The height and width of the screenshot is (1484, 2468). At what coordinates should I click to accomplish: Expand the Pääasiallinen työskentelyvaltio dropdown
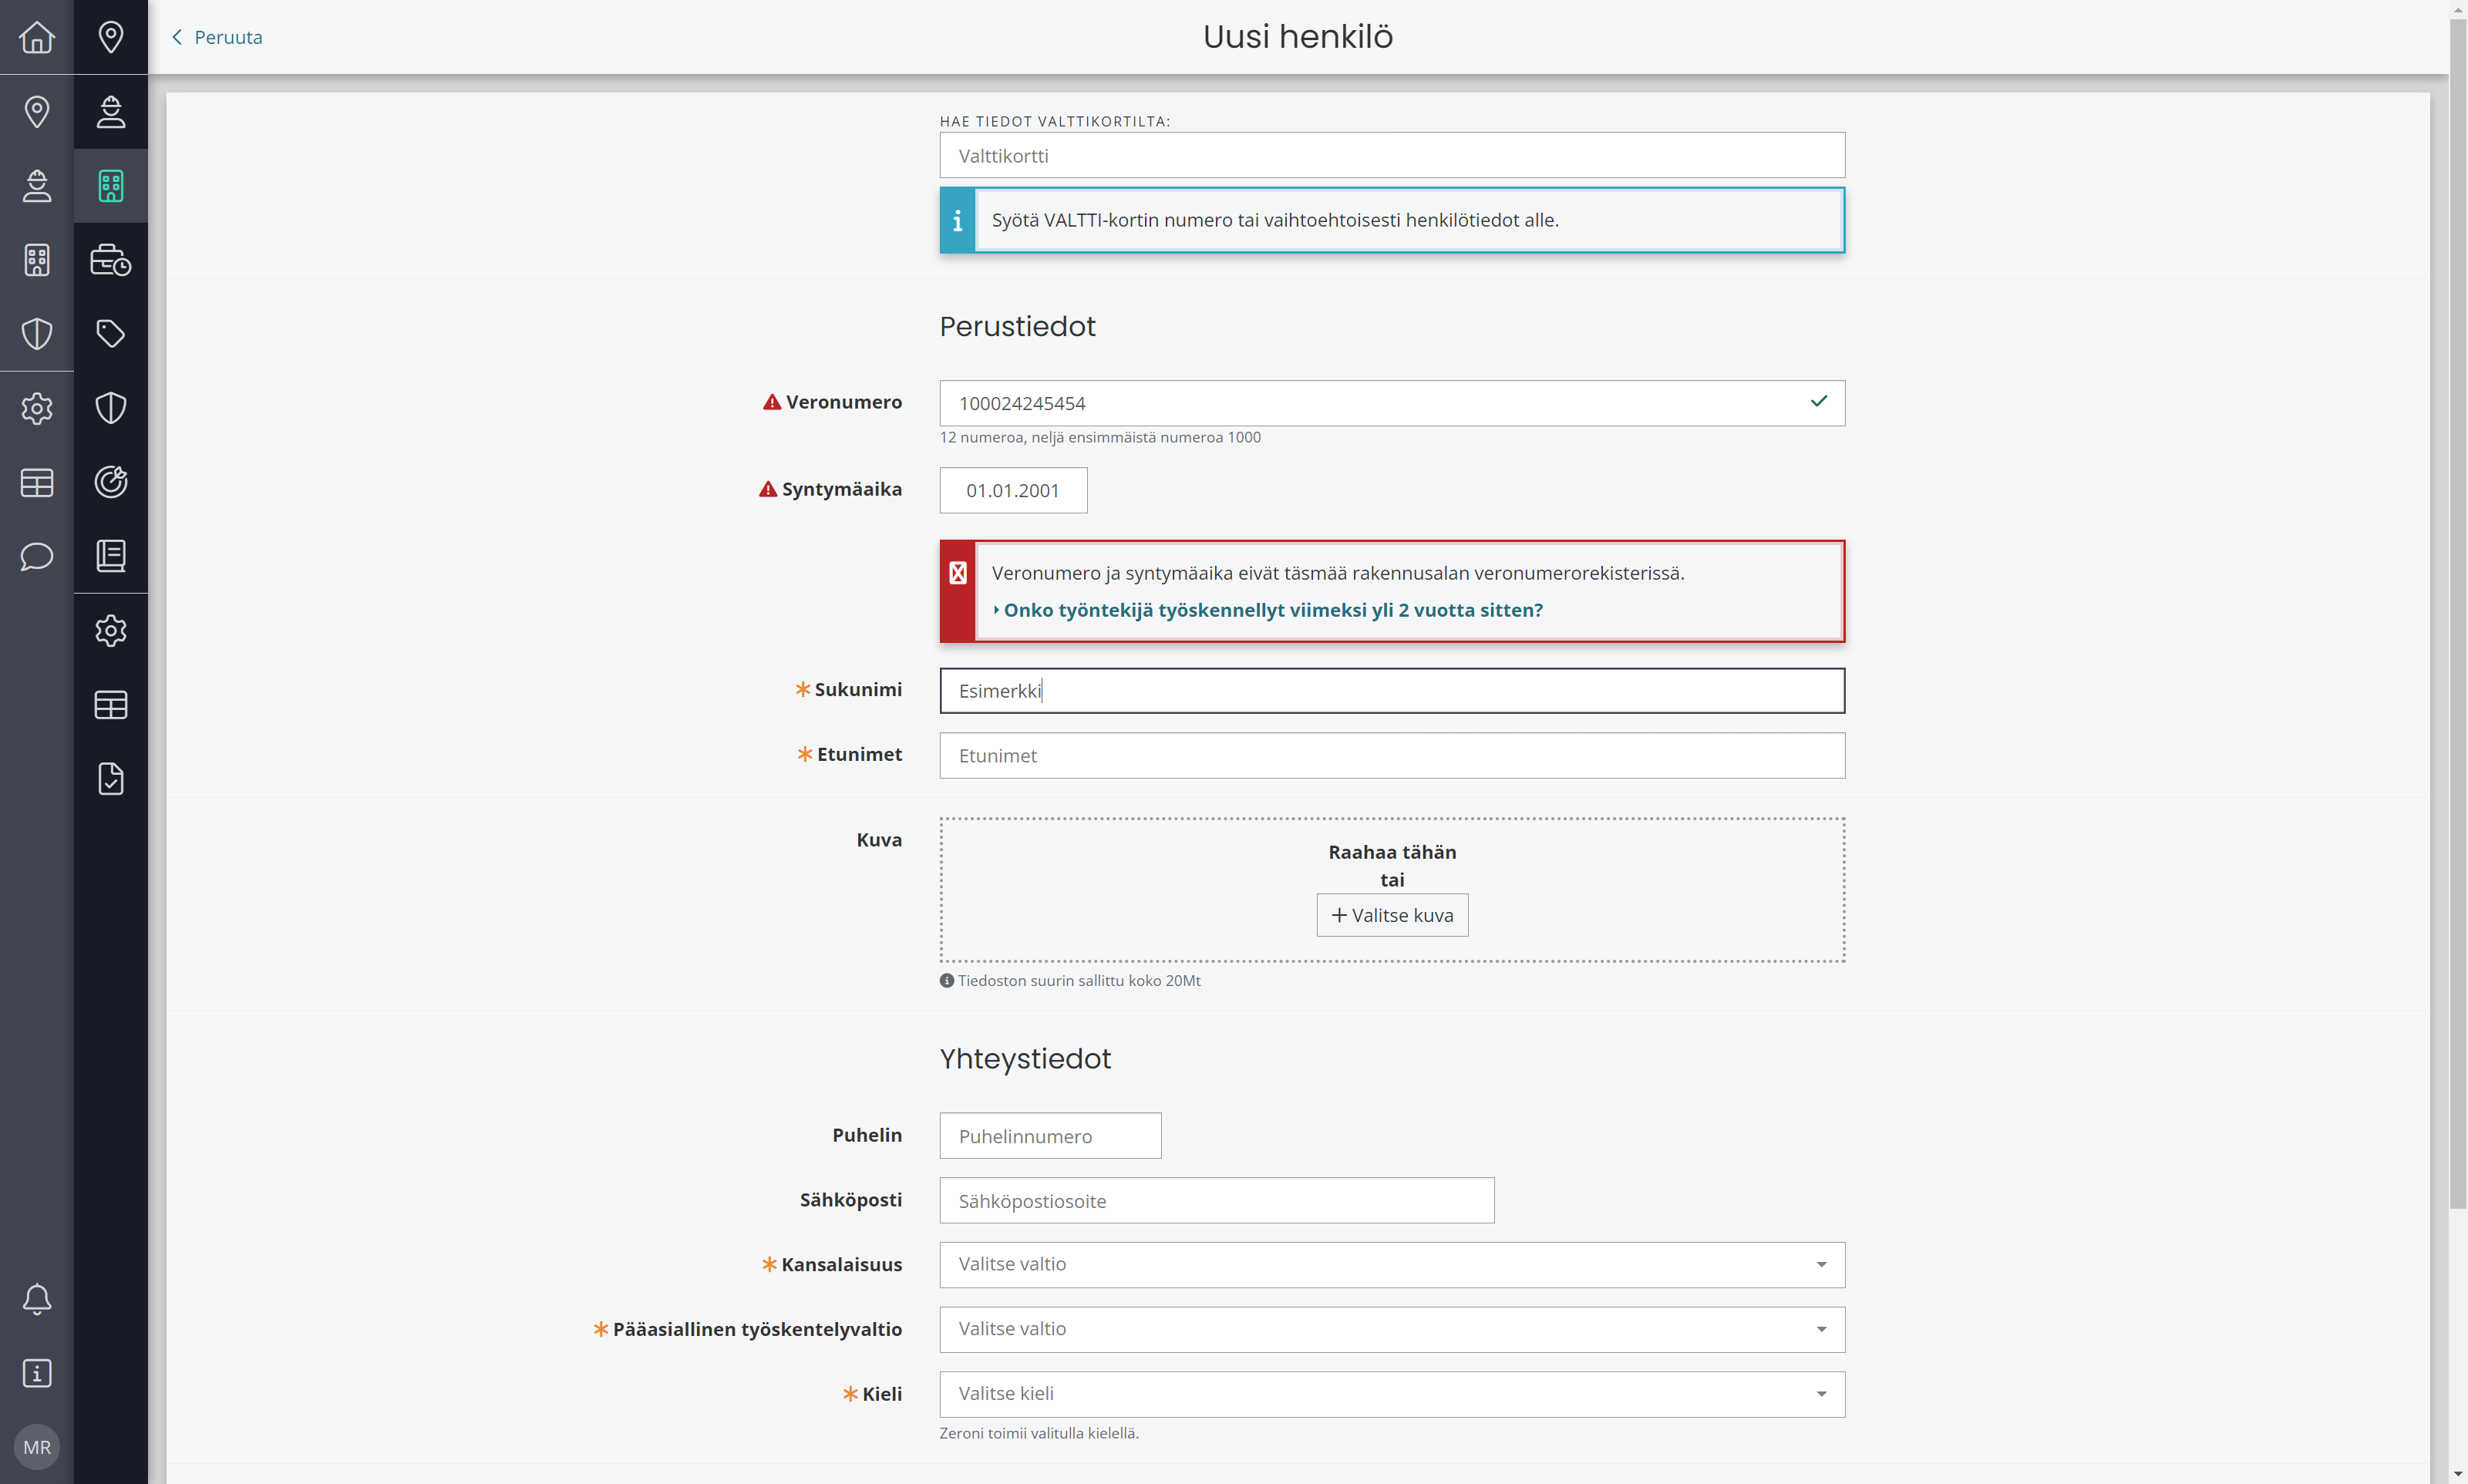pos(1392,1330)
